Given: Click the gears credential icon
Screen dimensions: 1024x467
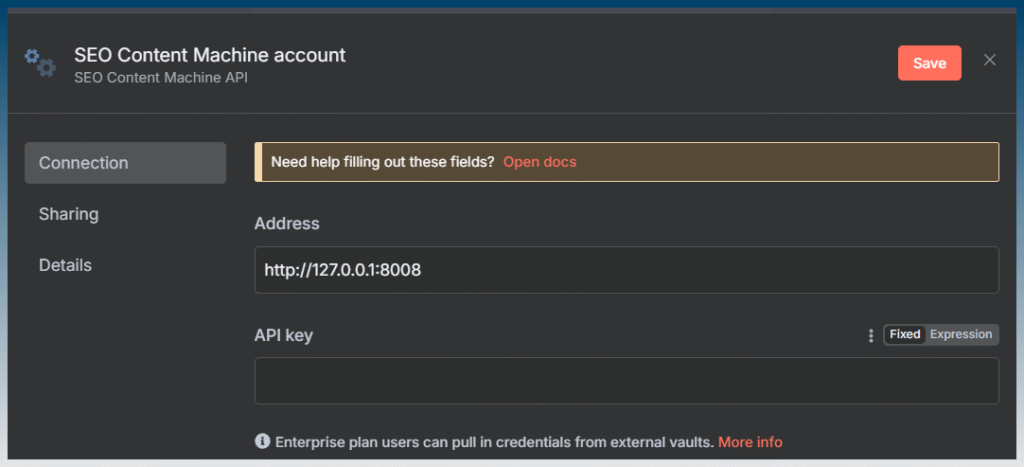Looking at the screenshot, I should point(40,63).
